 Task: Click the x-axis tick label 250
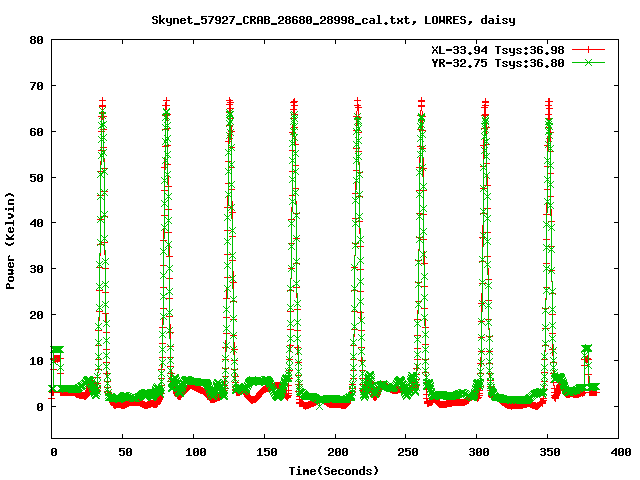coord(408,452)
